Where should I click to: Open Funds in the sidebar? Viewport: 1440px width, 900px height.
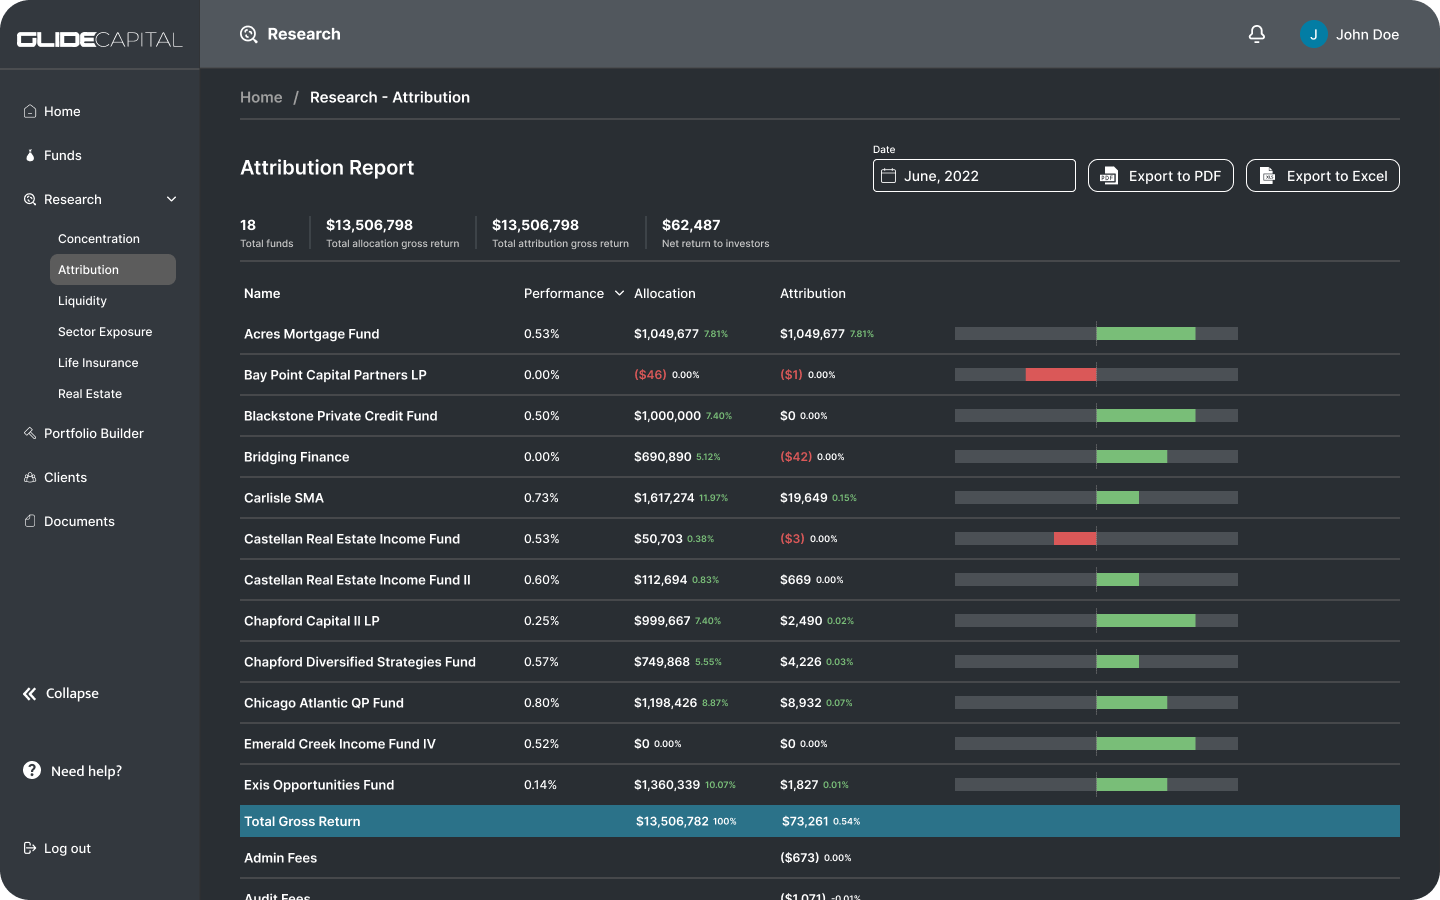(63, 155)
